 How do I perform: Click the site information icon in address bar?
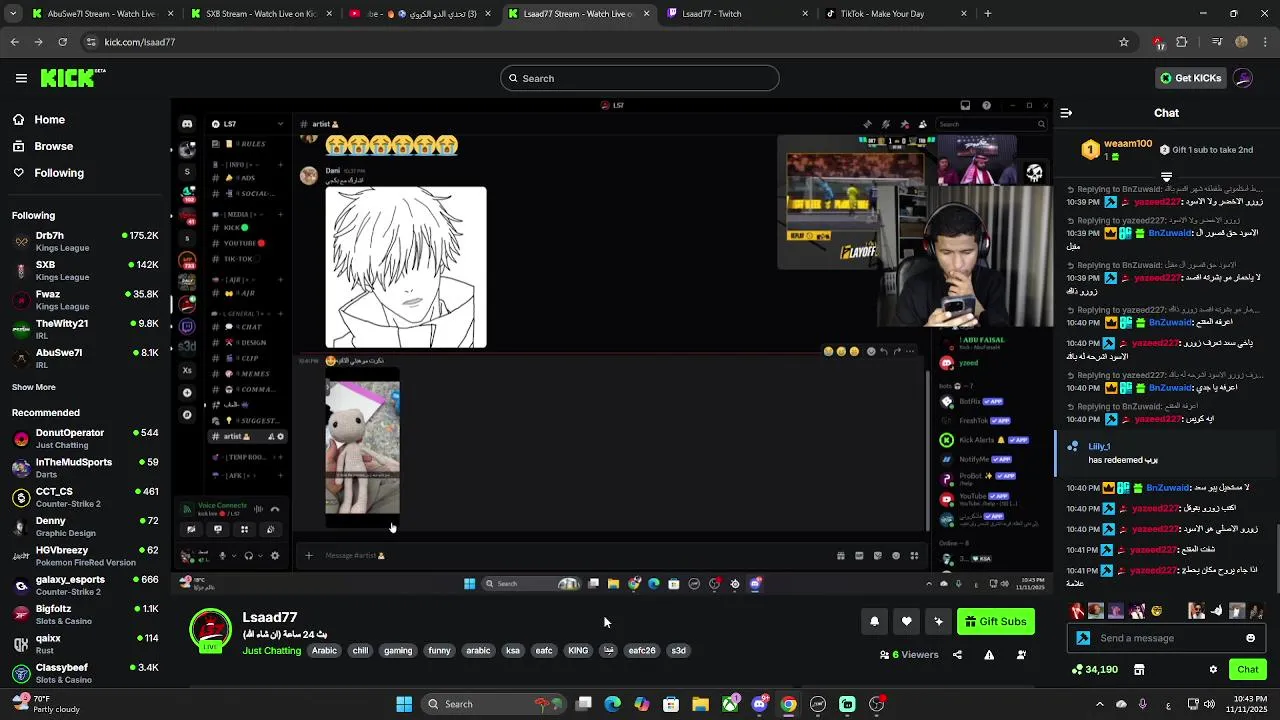coord(92,42)
